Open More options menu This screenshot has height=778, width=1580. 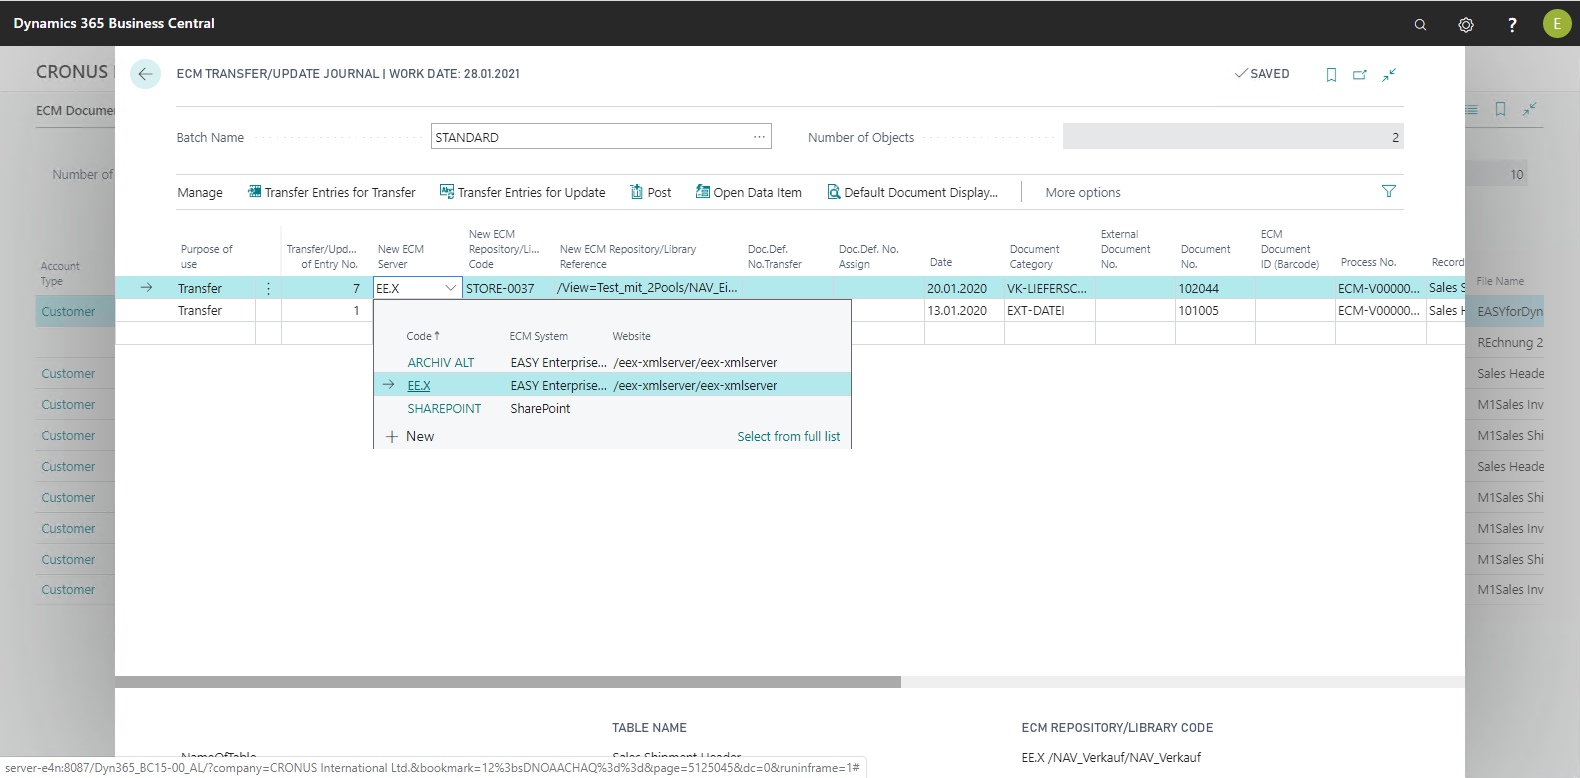[1082, 192]
